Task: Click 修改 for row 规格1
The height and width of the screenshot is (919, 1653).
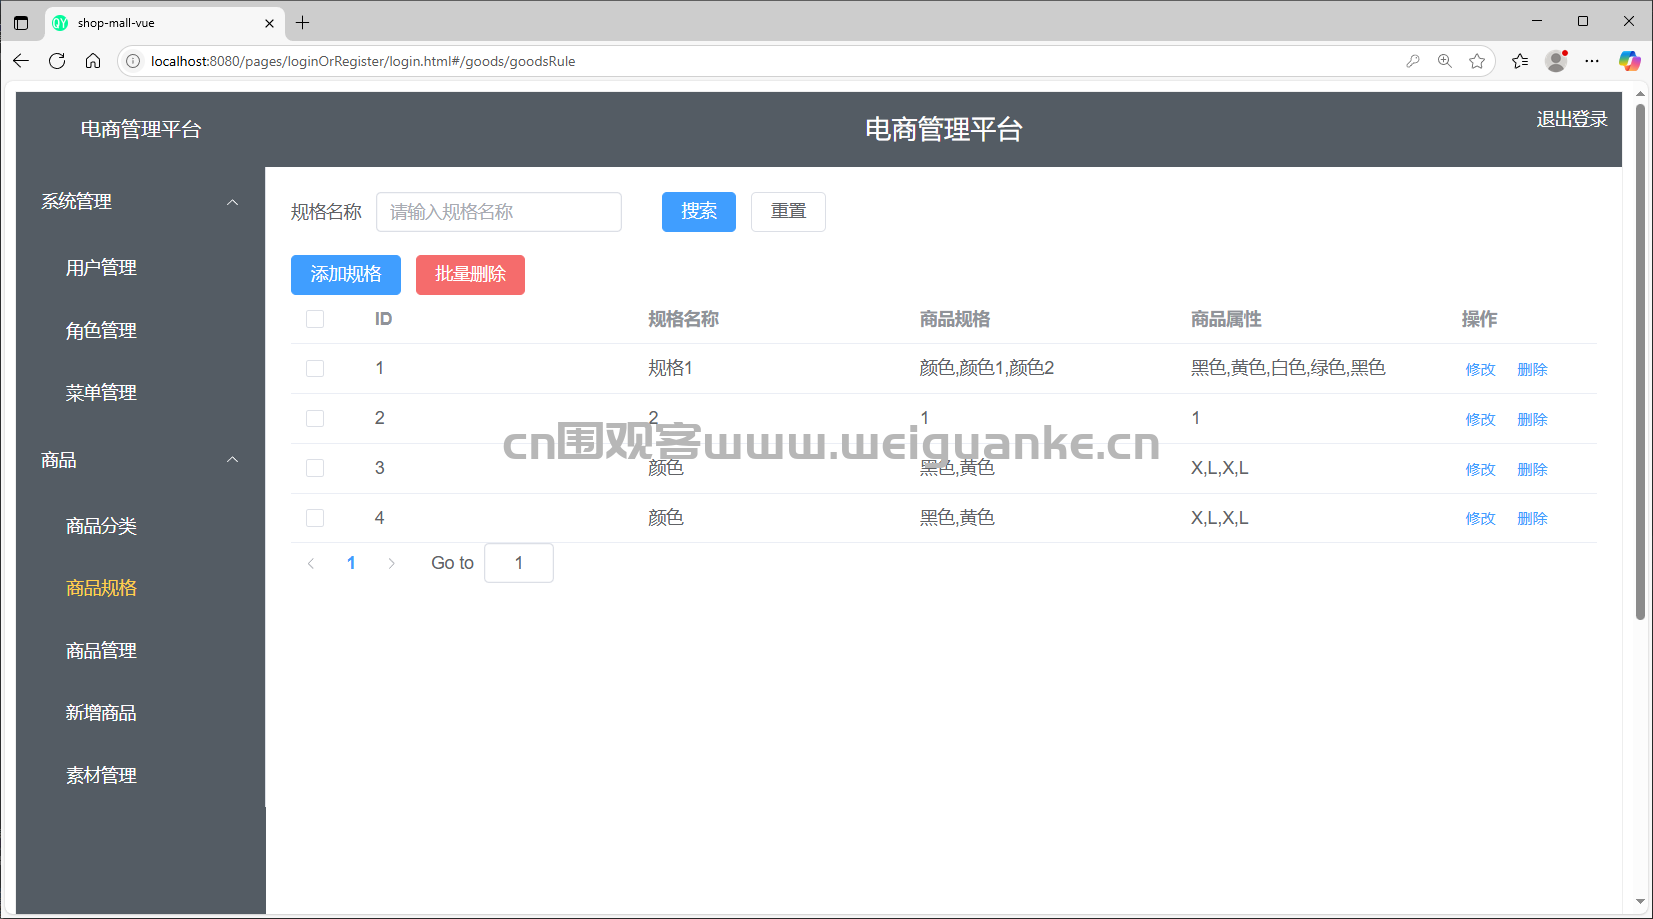Action: coord(1481,369)
